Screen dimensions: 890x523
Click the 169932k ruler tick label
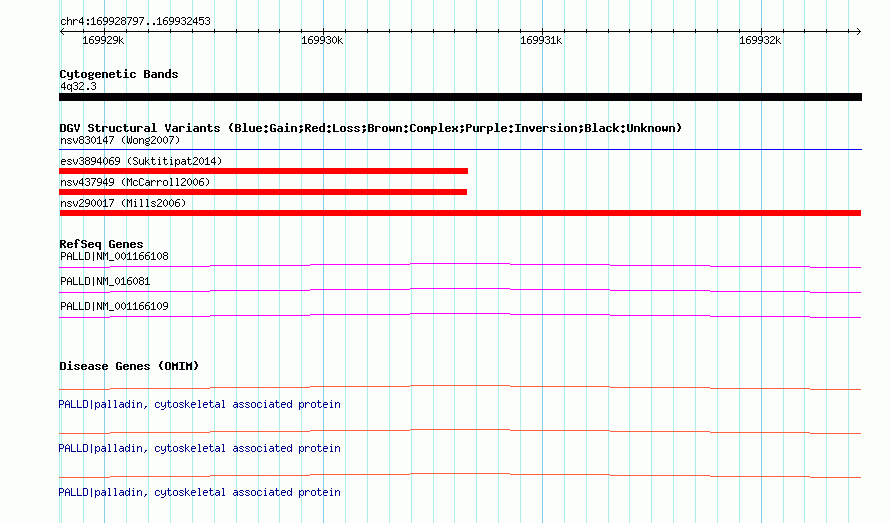760,40
